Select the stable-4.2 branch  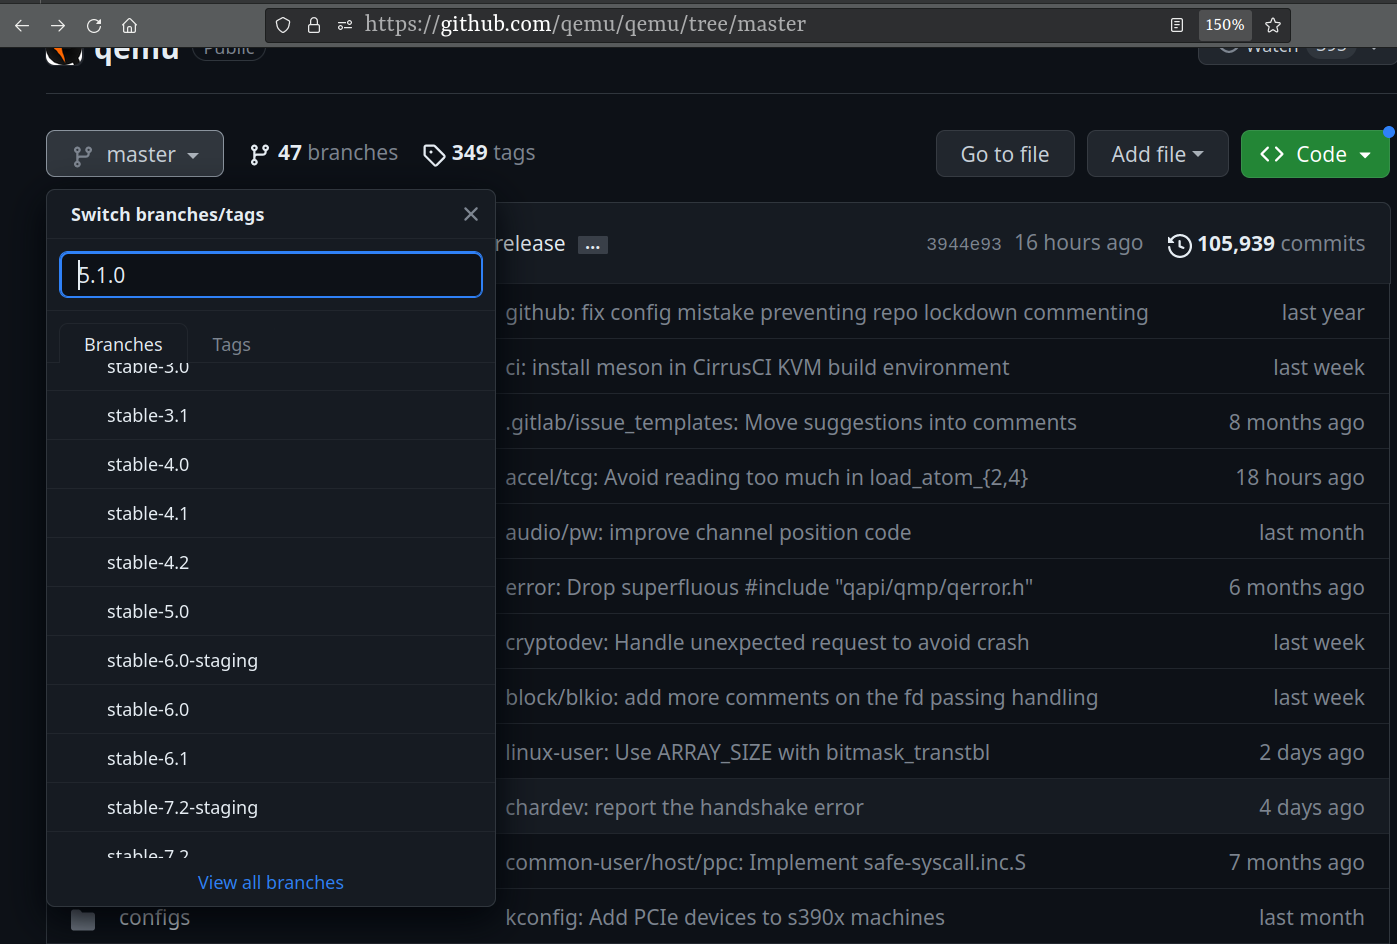[271, 562]
